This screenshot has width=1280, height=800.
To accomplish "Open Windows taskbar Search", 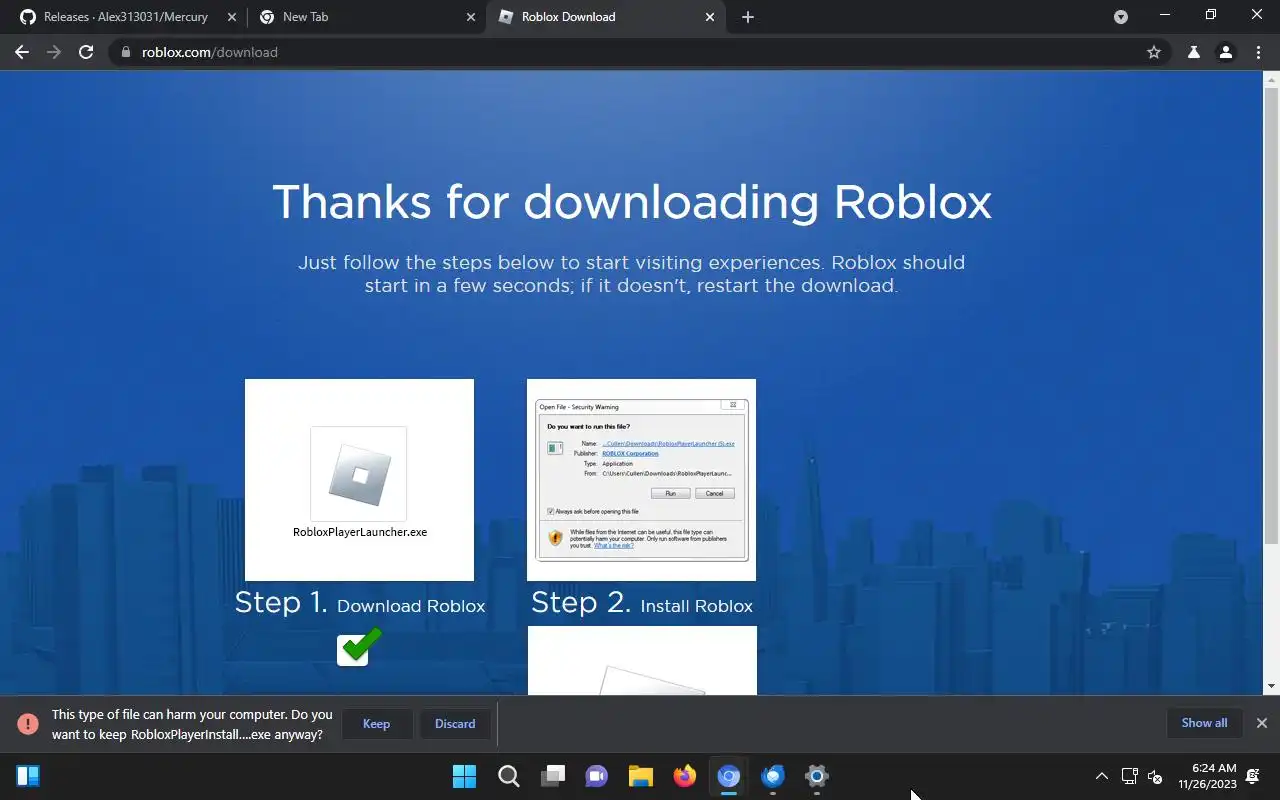I will click(x=508, y=776).
